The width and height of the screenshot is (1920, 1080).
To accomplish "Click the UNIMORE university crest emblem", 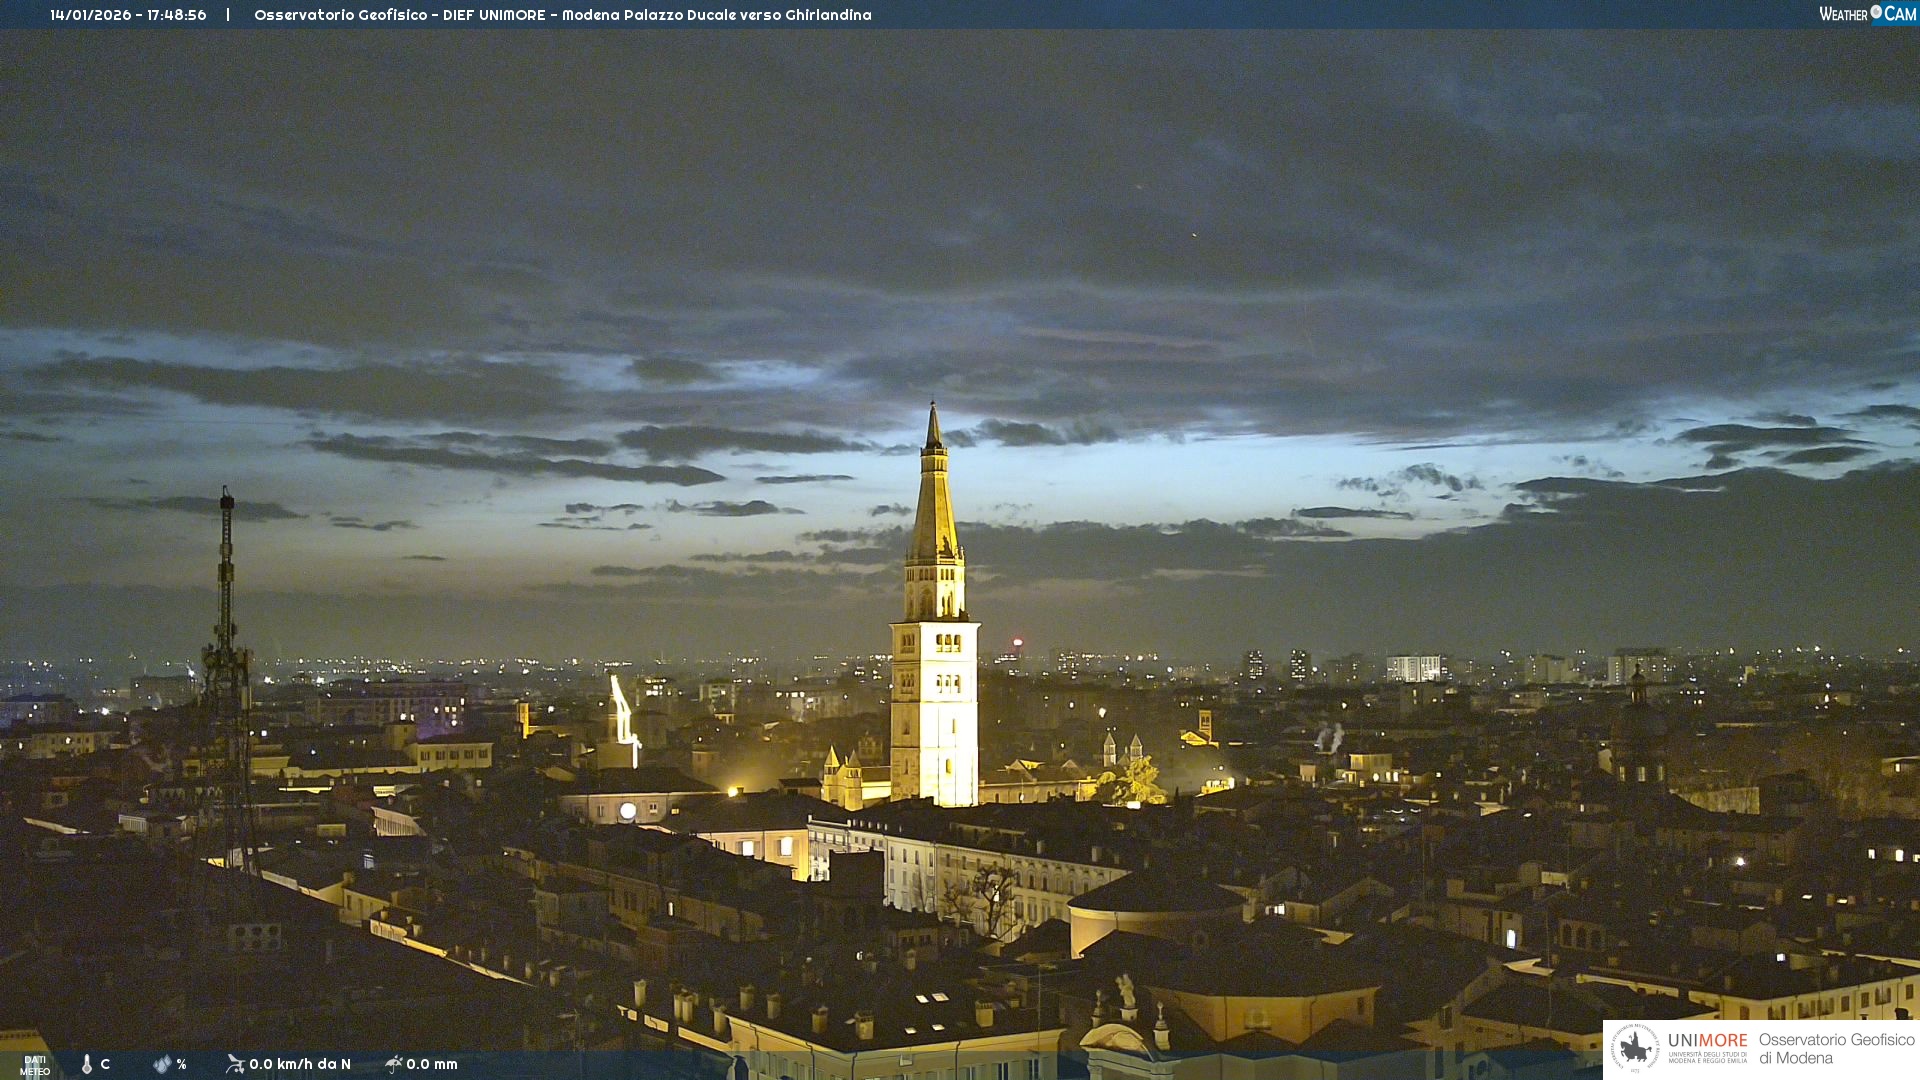I will (x=1635, y=1048).
